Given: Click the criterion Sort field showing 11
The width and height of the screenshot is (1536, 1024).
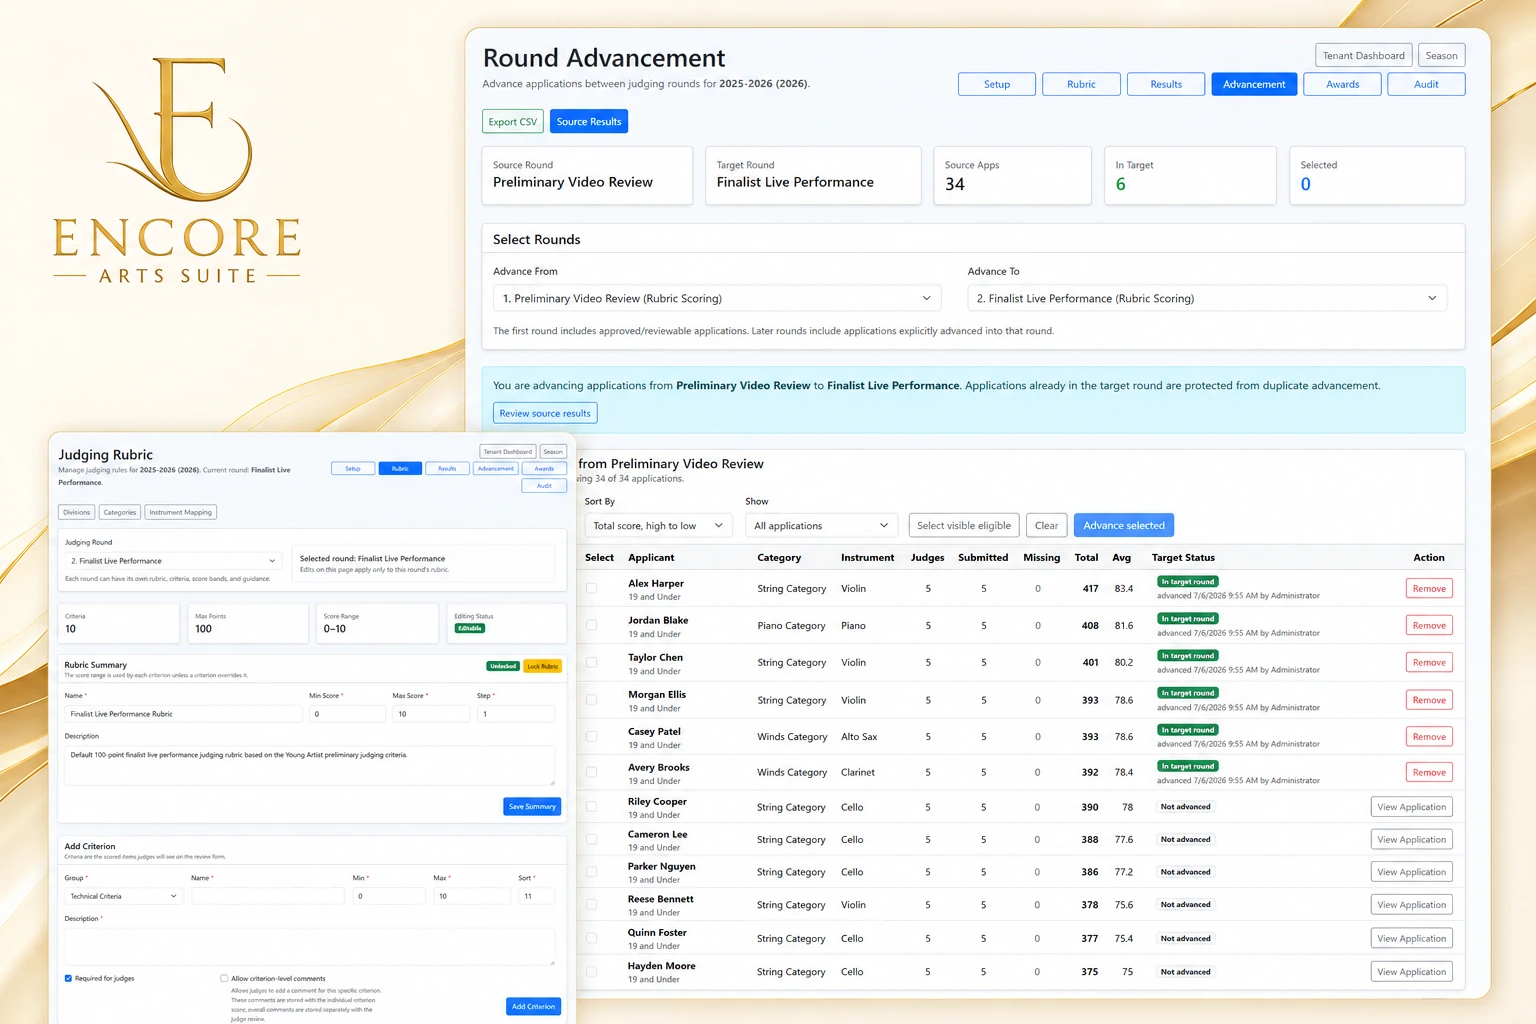Looking at the screenshot, I should [536, 896].
